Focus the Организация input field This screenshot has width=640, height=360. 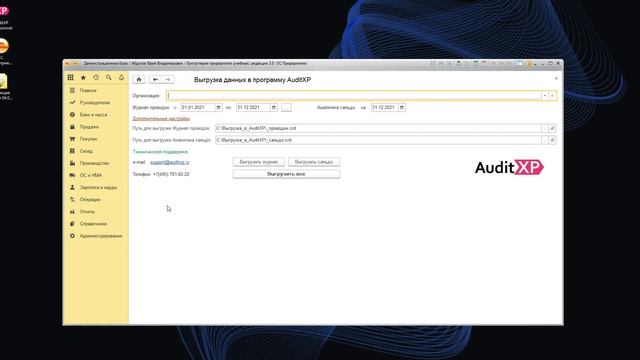(x=353, y=96)
